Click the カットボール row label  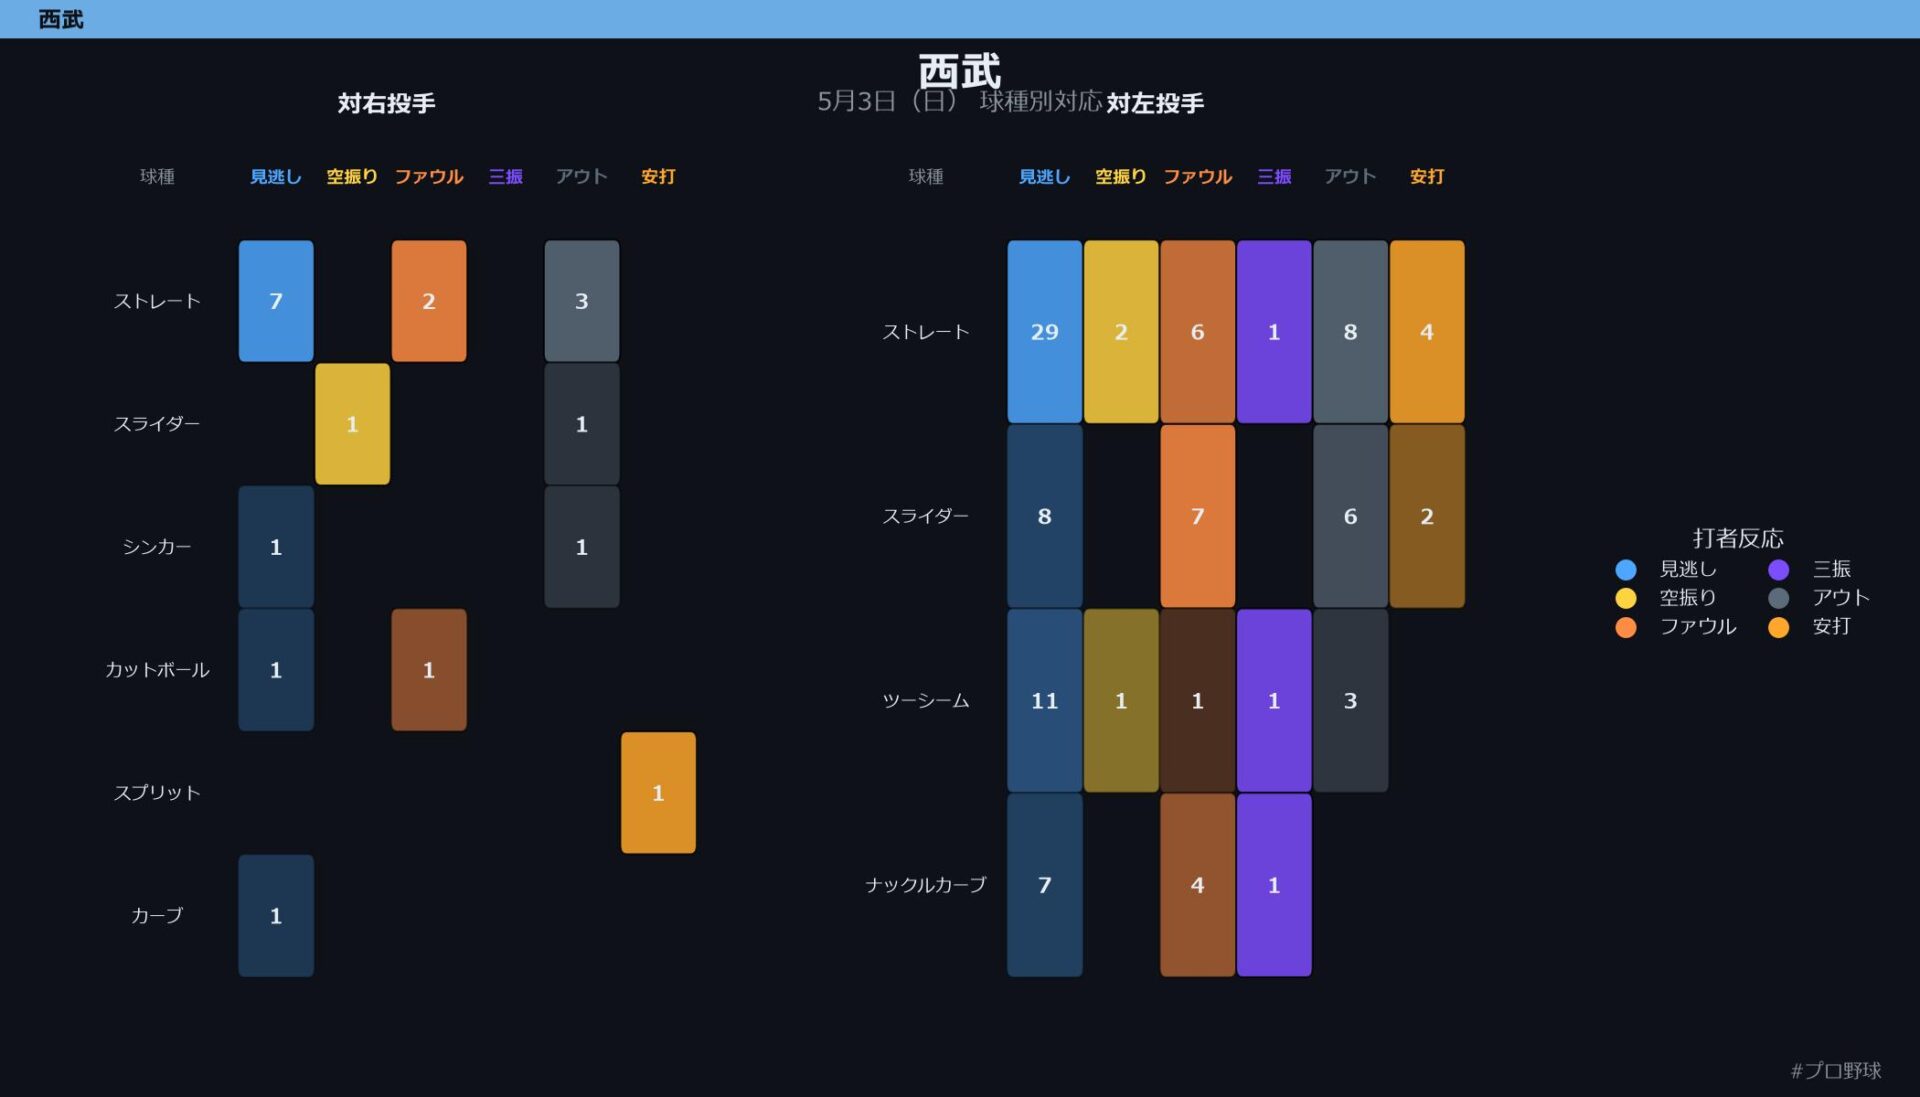(x=157, y=670)
